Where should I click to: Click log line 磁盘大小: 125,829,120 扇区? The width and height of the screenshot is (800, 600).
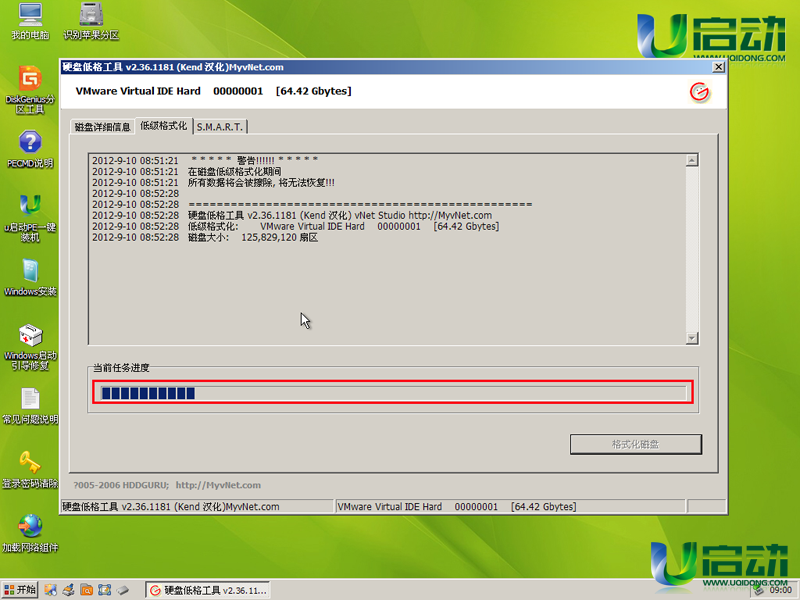coord(205,237)
